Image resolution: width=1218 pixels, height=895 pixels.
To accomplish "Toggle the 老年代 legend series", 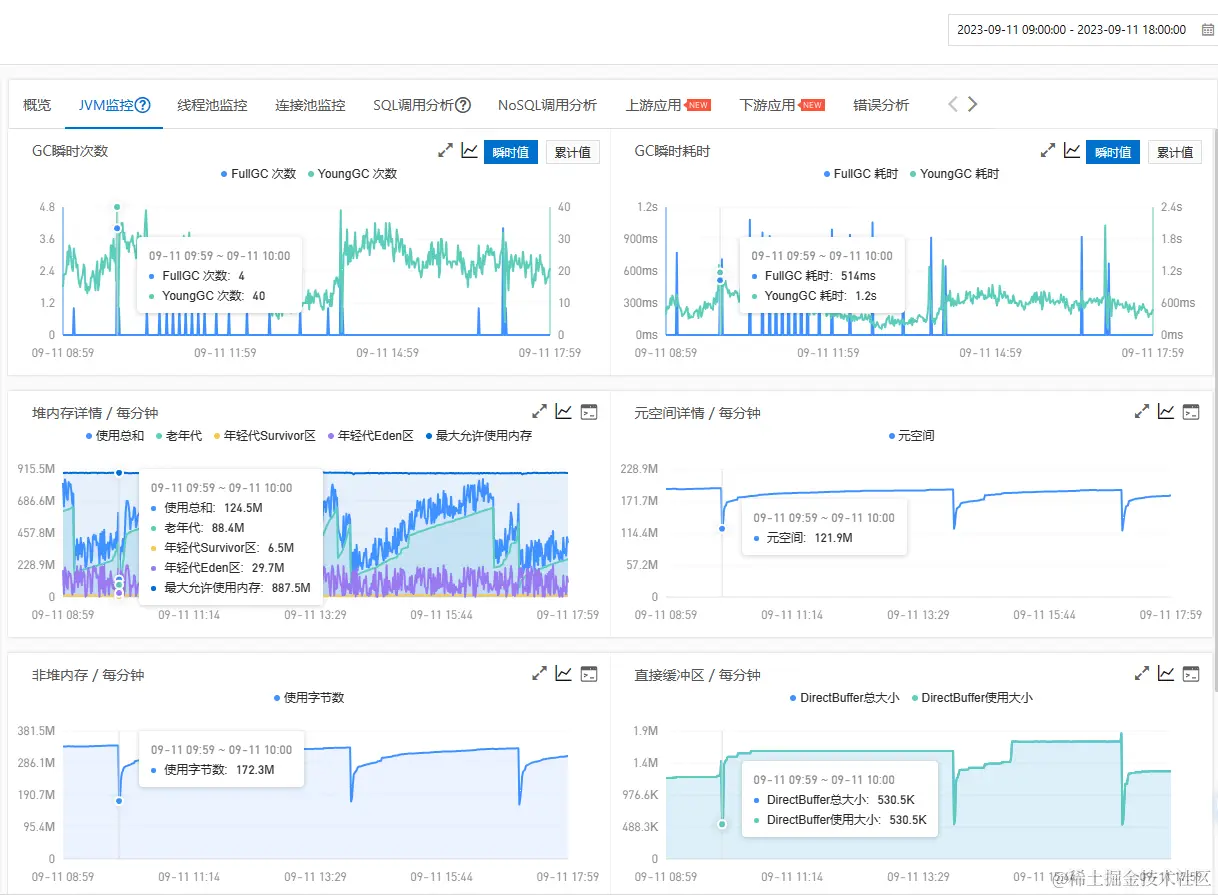I will click(x=179, y=436).
